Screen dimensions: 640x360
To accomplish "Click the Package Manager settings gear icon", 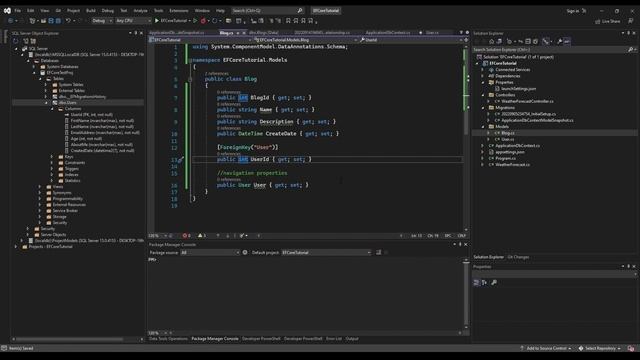I will coord(245,253).
